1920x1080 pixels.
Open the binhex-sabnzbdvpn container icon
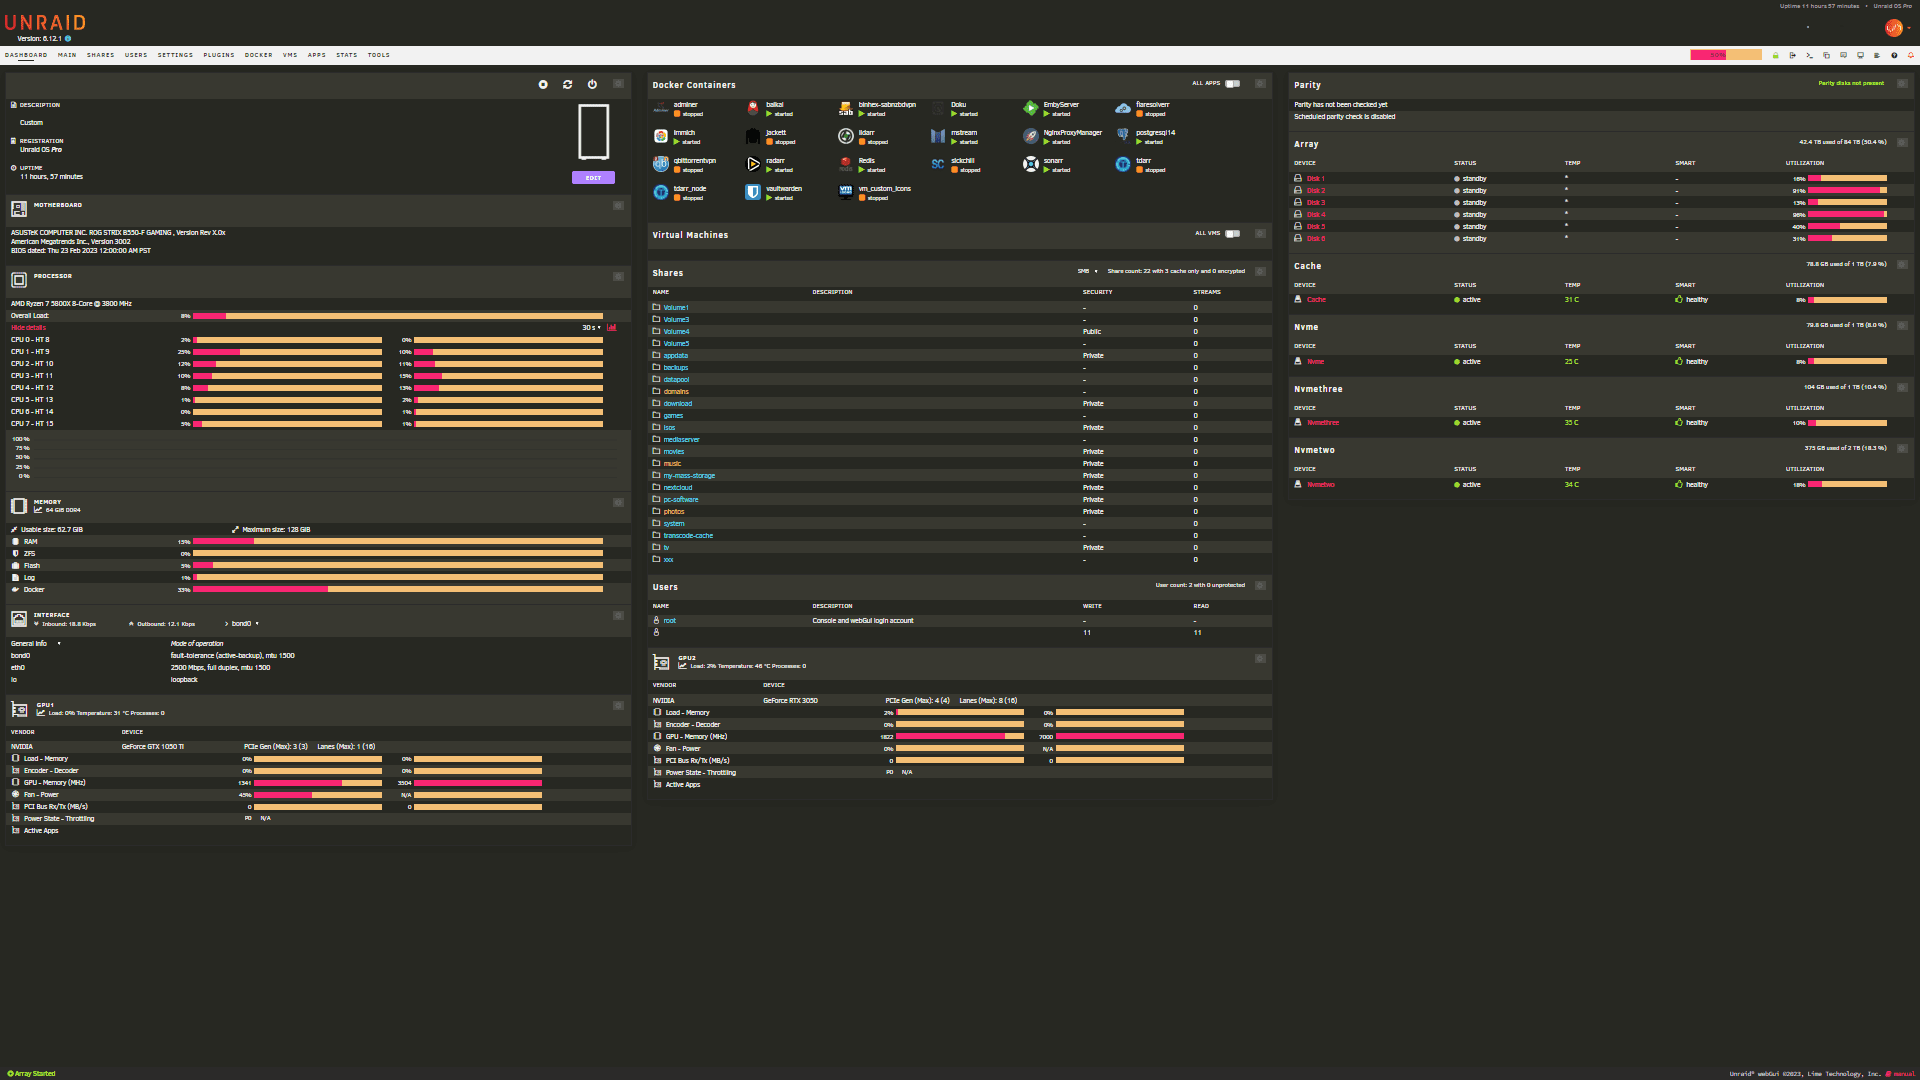pos(846,108)
